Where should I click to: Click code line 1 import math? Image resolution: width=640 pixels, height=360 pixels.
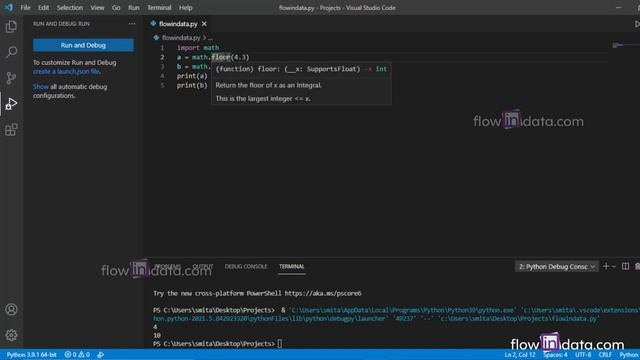pos(198,48)
